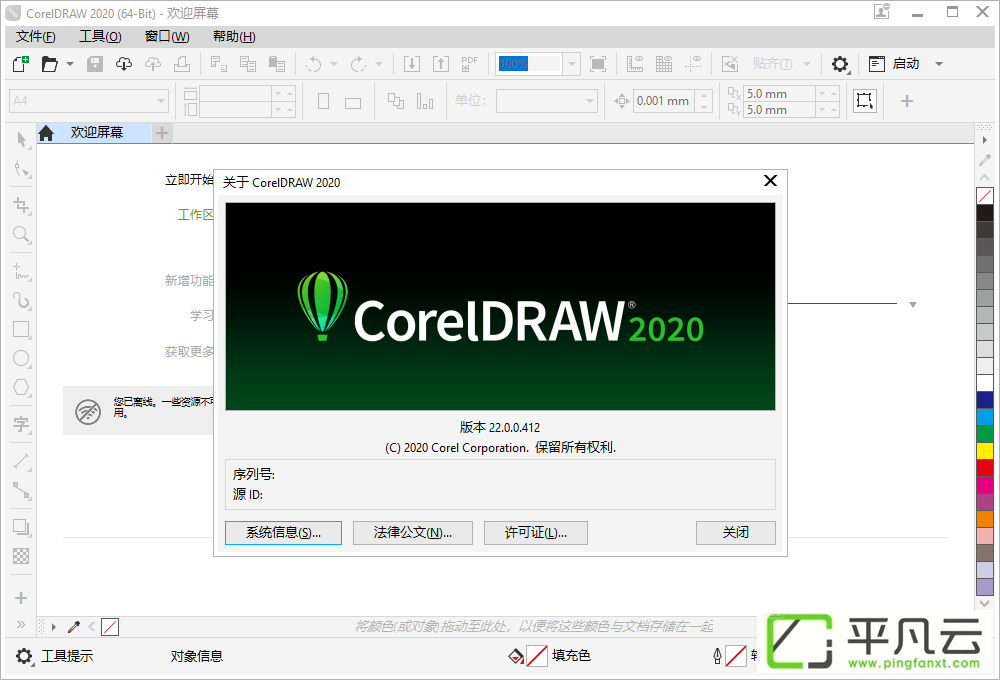
Task: Open the units dropdown combo box
Action: tap(547, 101)
